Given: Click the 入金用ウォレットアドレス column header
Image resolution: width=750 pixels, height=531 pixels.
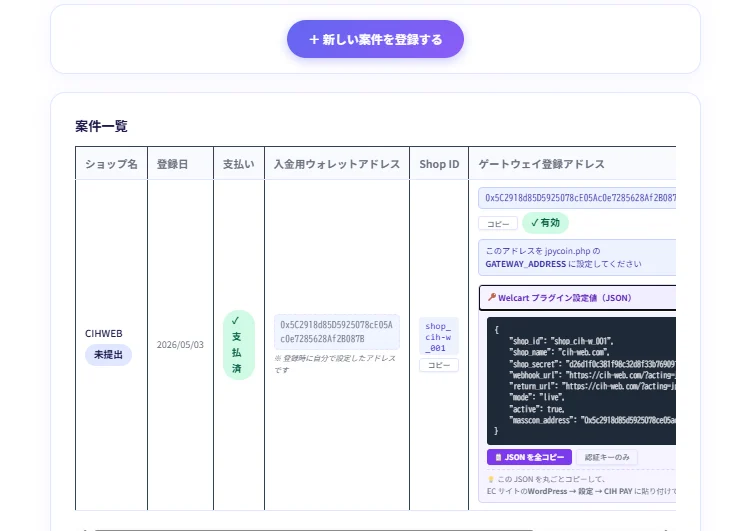Looking at the screenshot, I should point(337,164).
